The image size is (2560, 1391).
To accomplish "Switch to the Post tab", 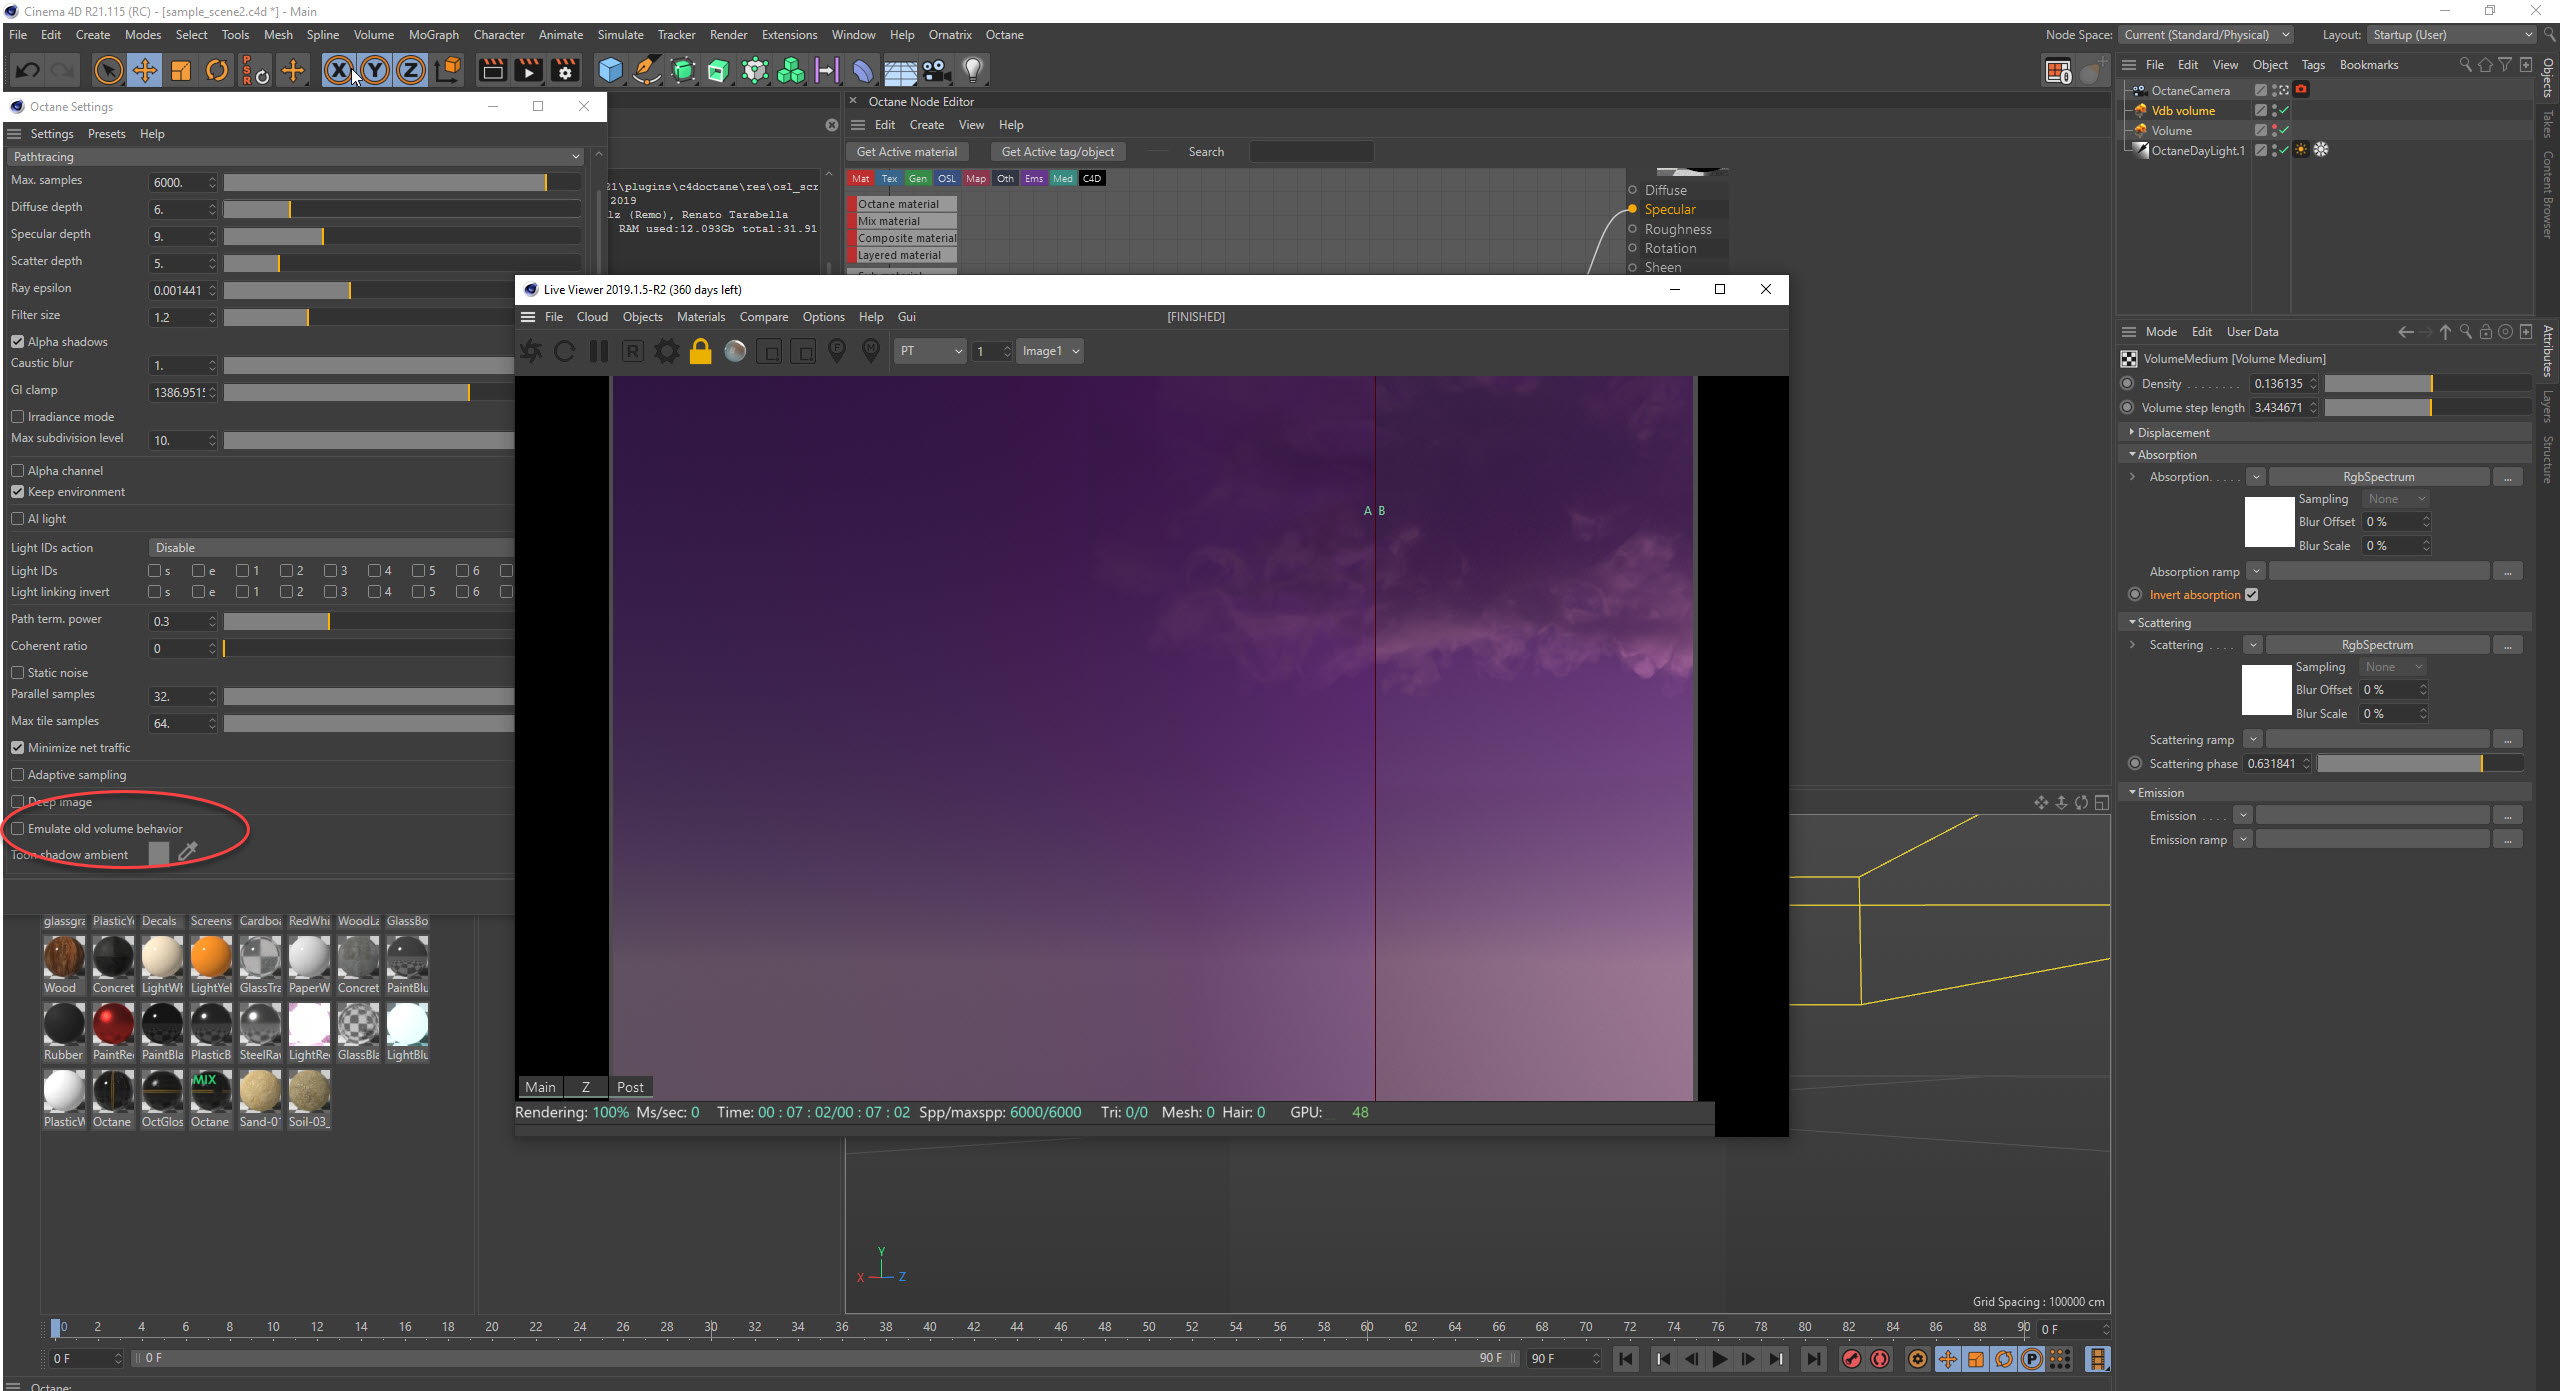I will pyautogui.click(x=630, y=1087).
